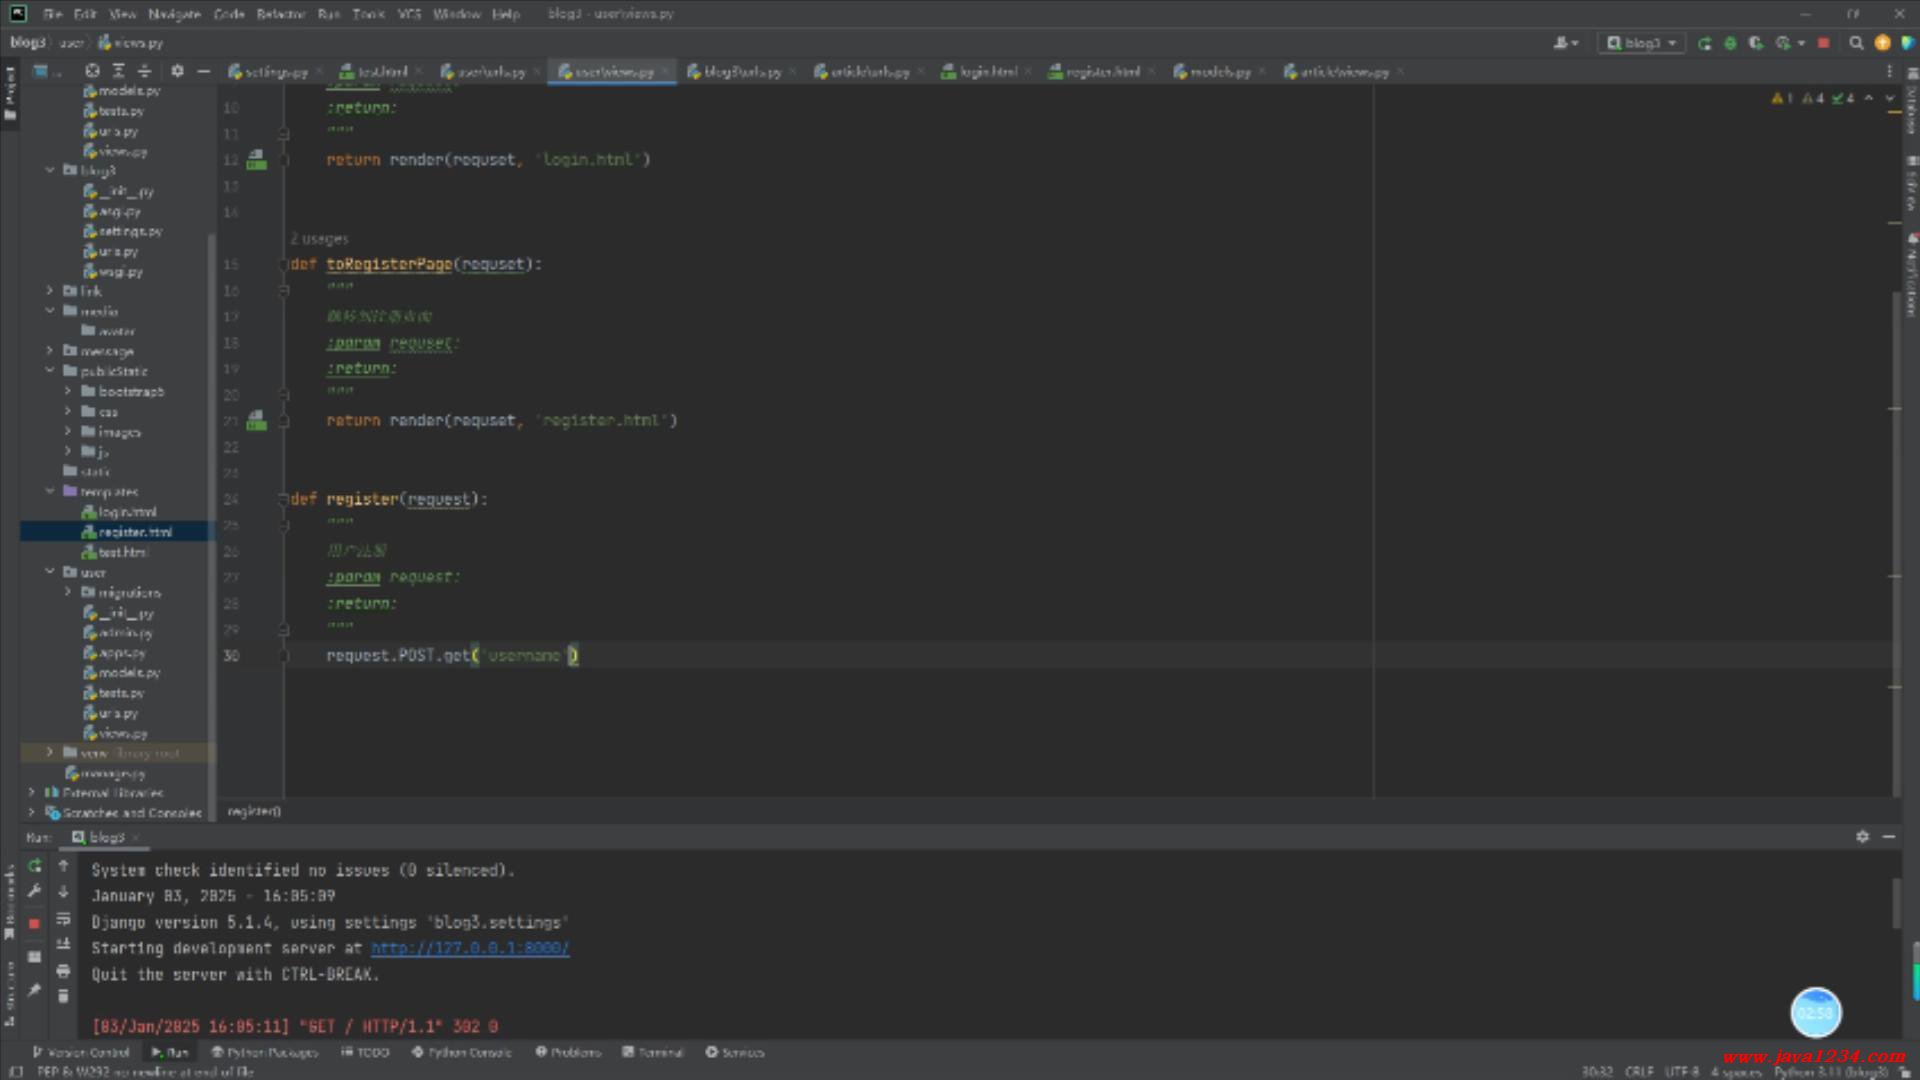Click the red Stop button in main toolbar

point(1823,43)
